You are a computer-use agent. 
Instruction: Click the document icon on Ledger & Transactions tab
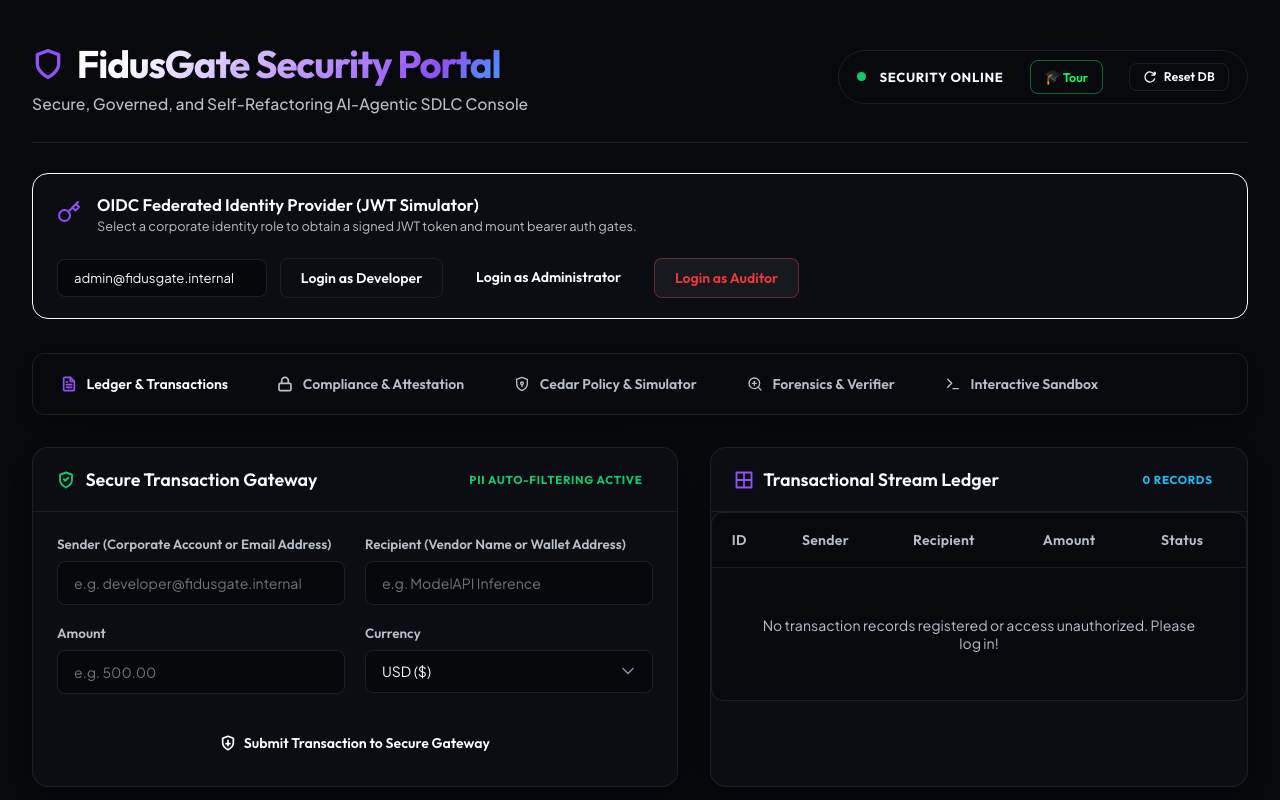pyautogui.click(x=69, y=384)
